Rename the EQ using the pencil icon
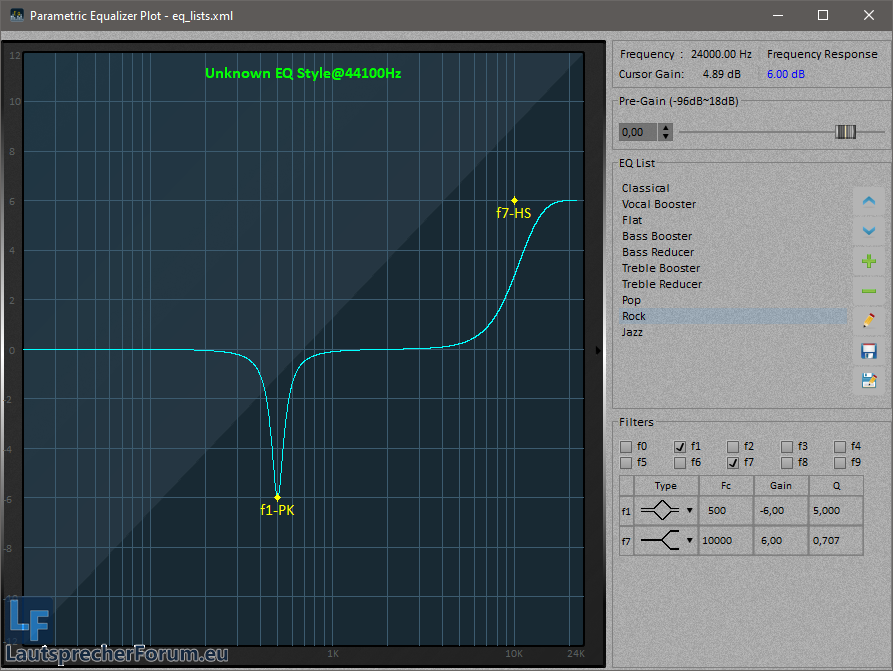893x671 pixels. pos(868,321)
